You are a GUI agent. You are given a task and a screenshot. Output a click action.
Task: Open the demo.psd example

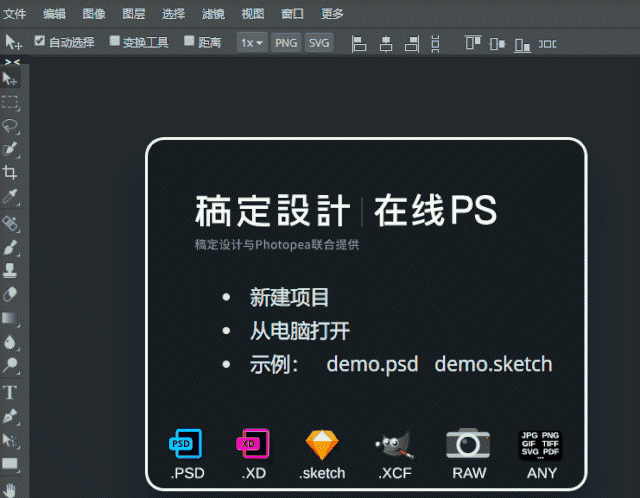coord(372,364)
